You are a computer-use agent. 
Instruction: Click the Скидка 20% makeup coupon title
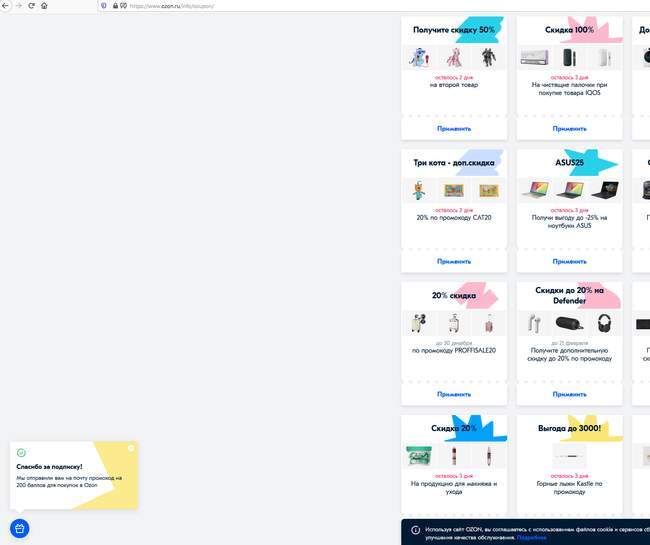coord(454,428)
